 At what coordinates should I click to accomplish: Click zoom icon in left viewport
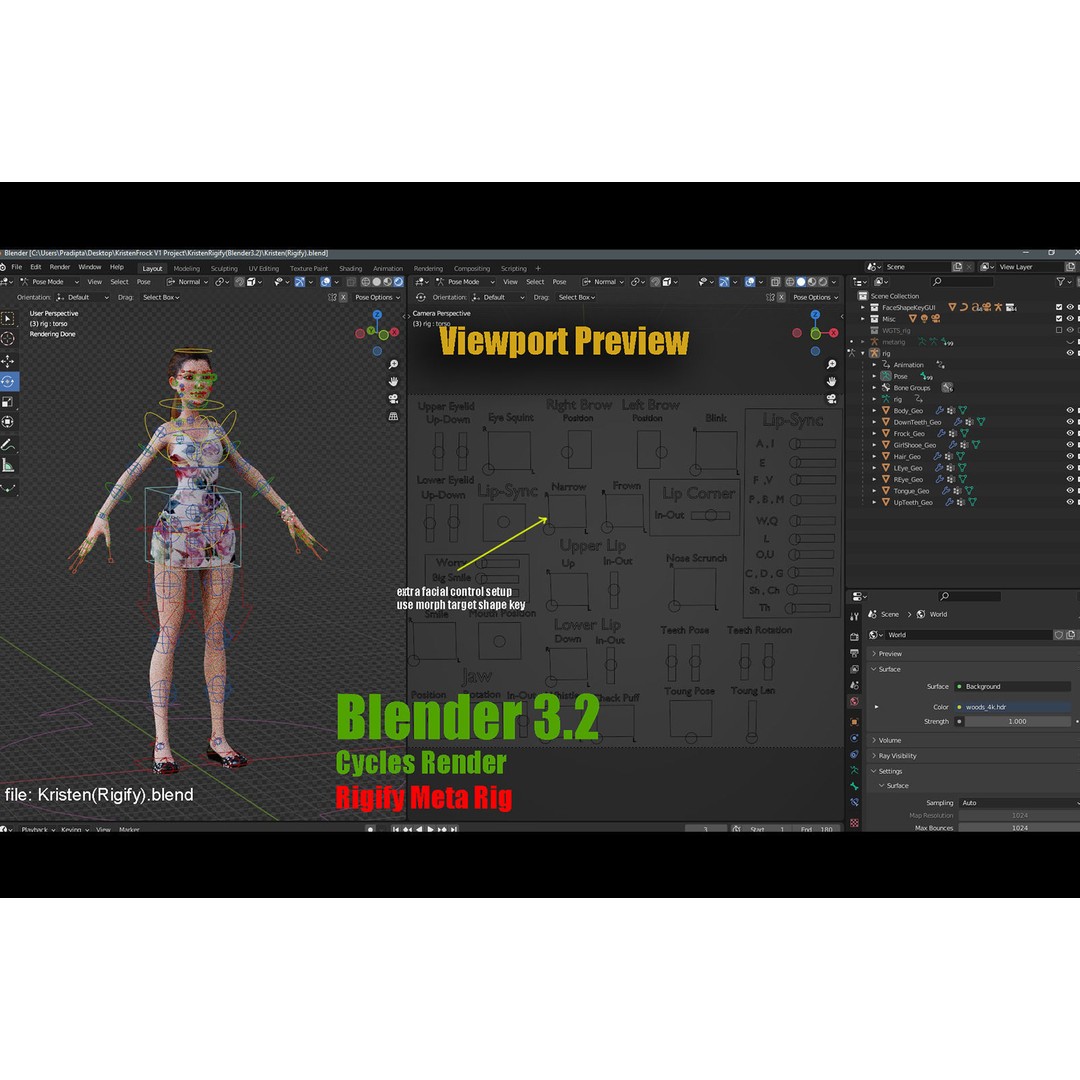(x=393, y=364)
